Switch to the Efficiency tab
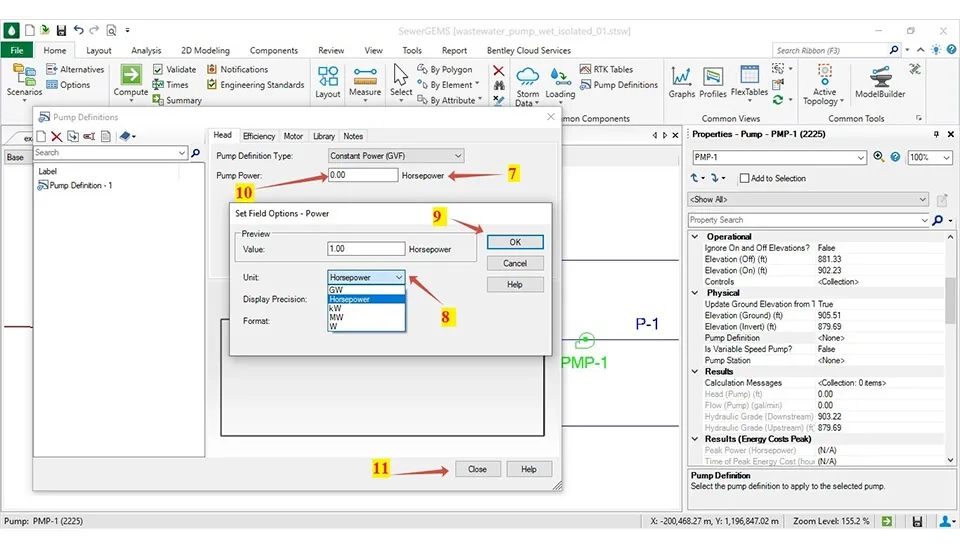960x548 pixels. click(x=258, y=136)
